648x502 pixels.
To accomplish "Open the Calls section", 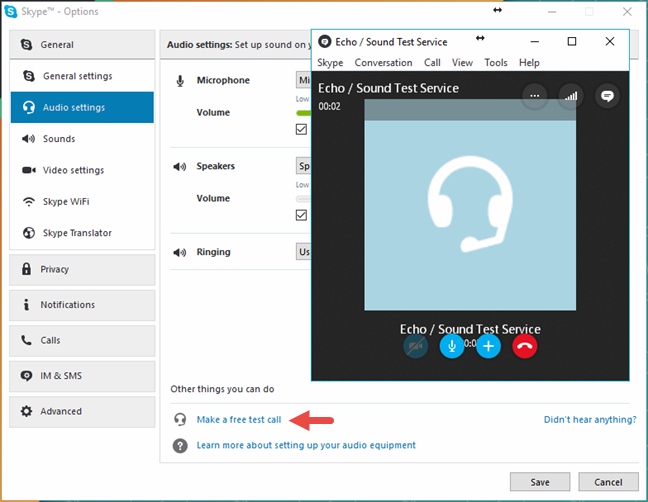I will [x=82, y=340].
